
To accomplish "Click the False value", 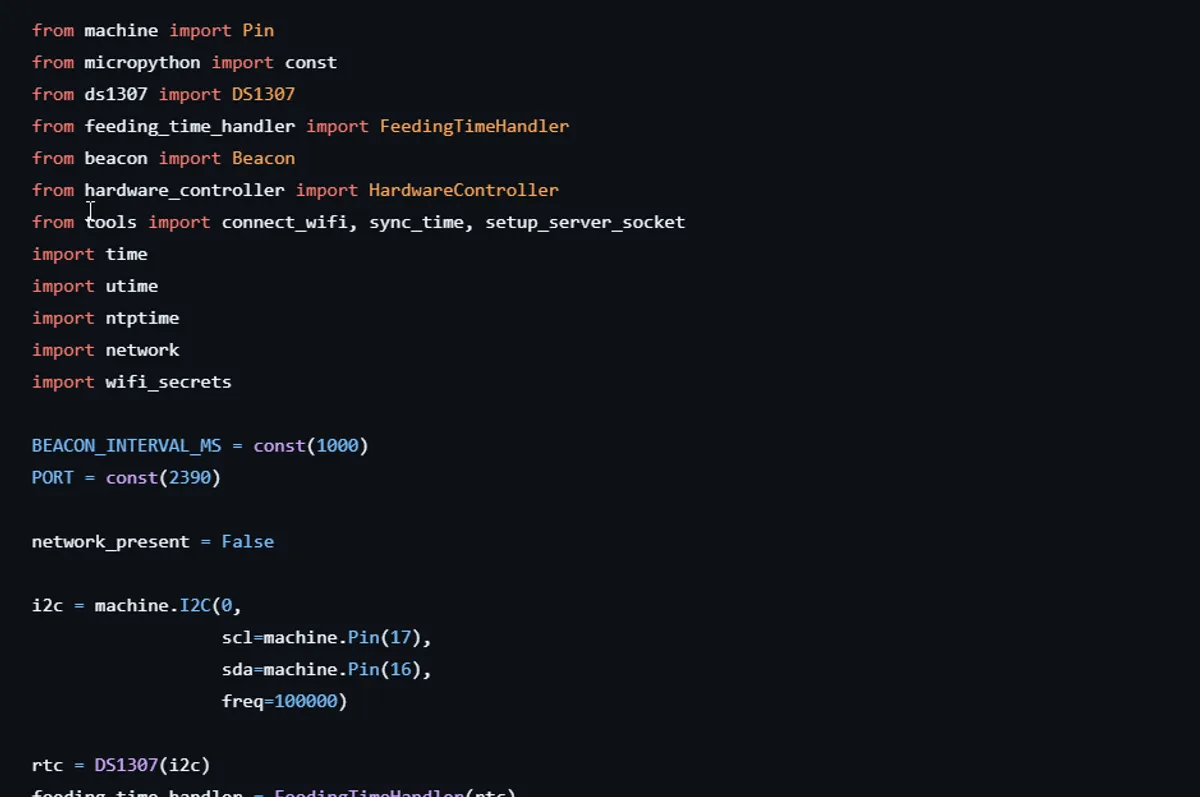I will 247,542.
